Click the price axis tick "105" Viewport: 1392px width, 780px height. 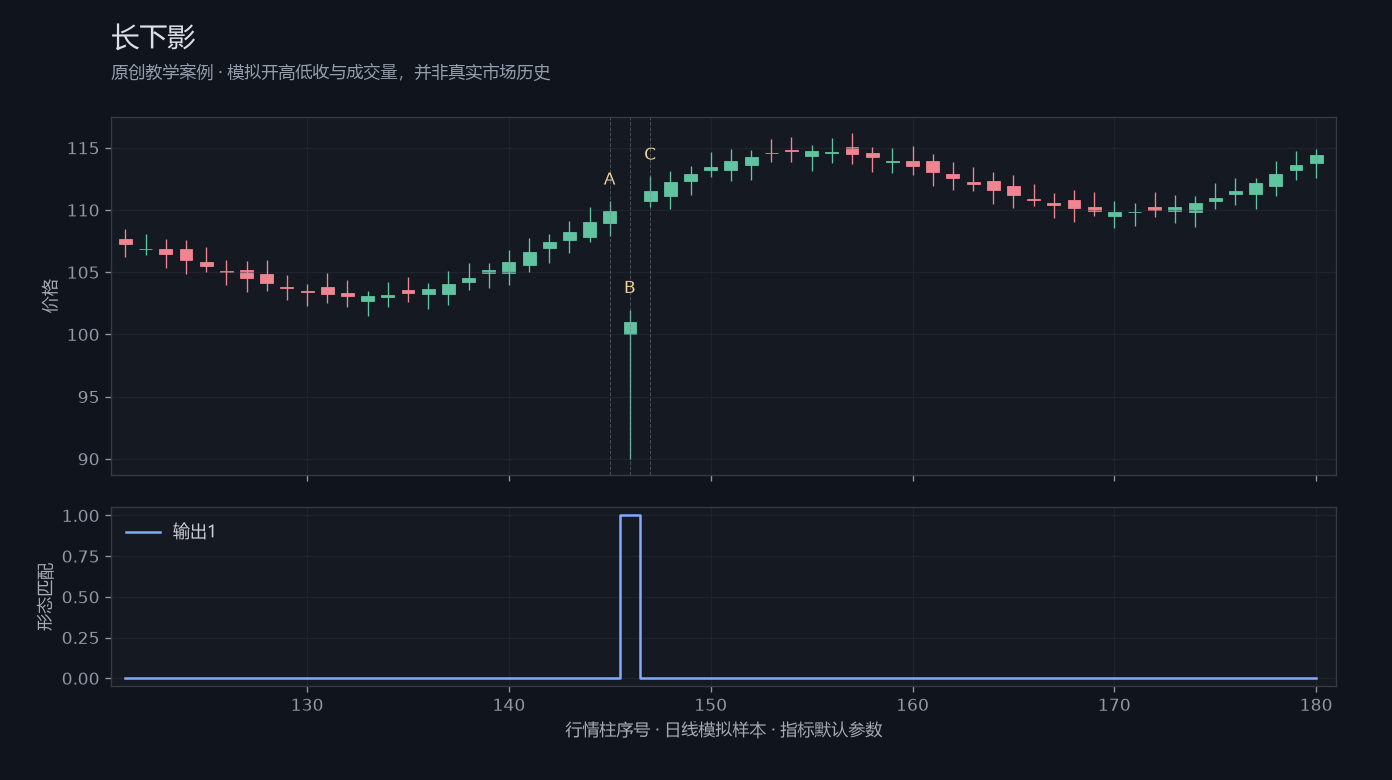pos(84,273)
